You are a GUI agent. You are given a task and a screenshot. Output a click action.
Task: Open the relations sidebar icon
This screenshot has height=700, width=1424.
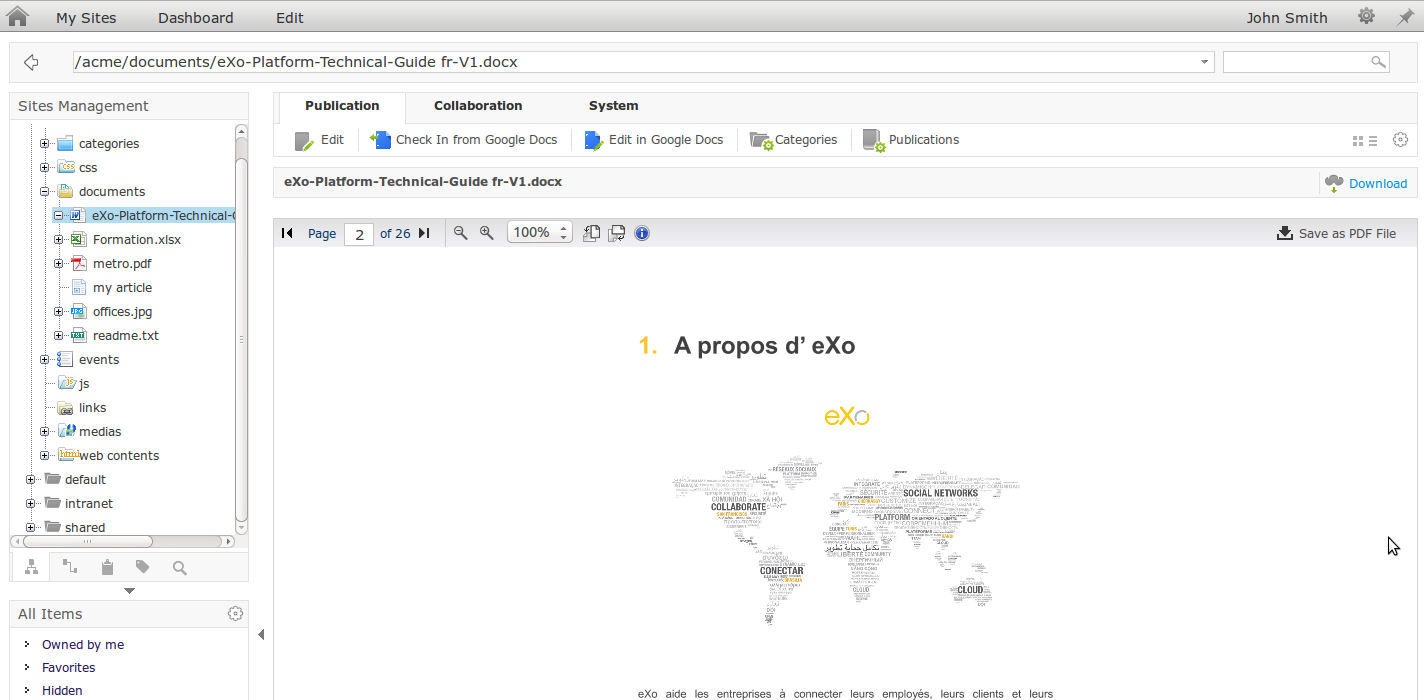point(69,567)
